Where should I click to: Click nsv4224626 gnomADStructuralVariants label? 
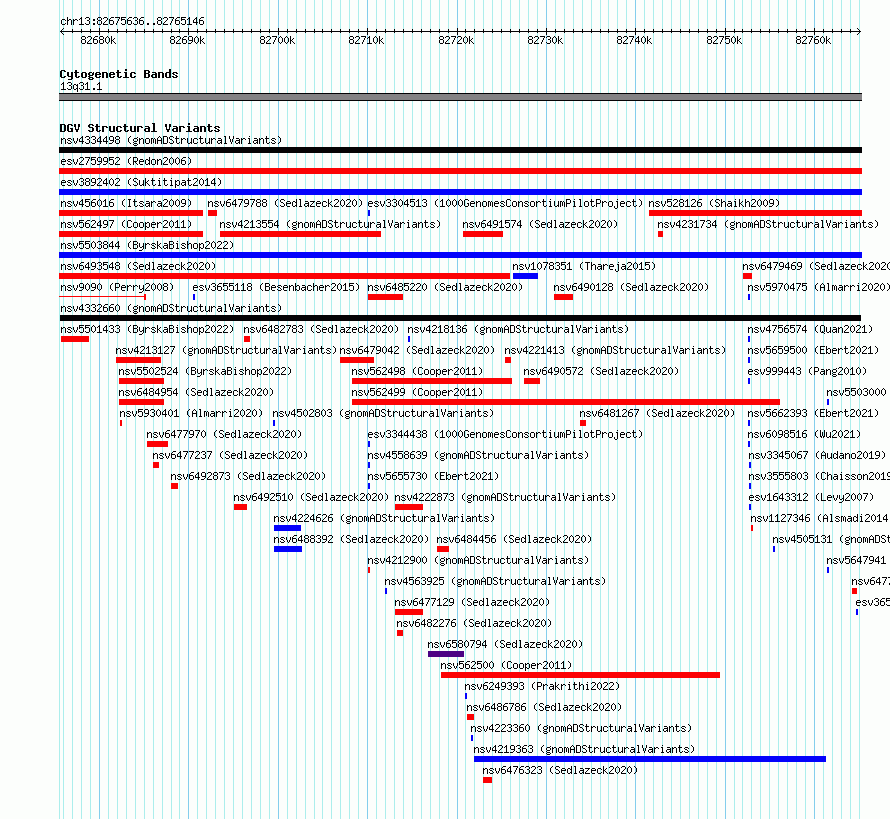(x=384, y=518)
